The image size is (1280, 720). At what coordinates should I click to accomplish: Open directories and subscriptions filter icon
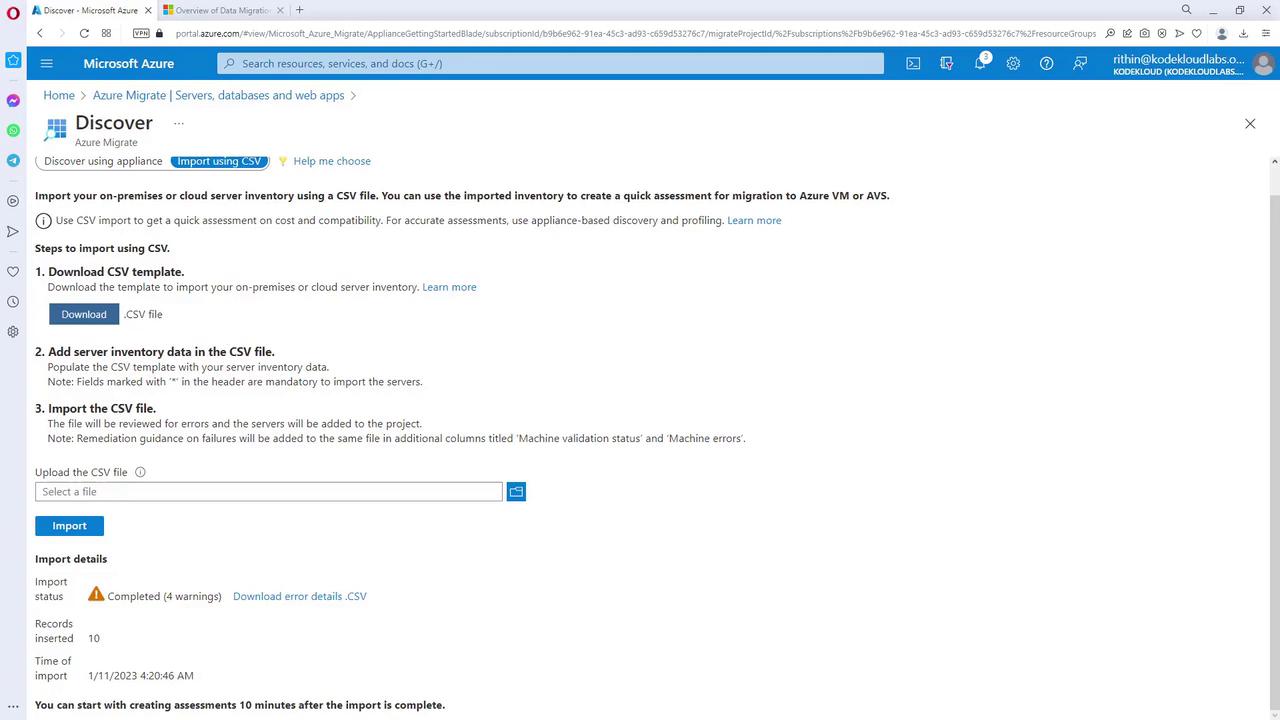click(947, 63)
